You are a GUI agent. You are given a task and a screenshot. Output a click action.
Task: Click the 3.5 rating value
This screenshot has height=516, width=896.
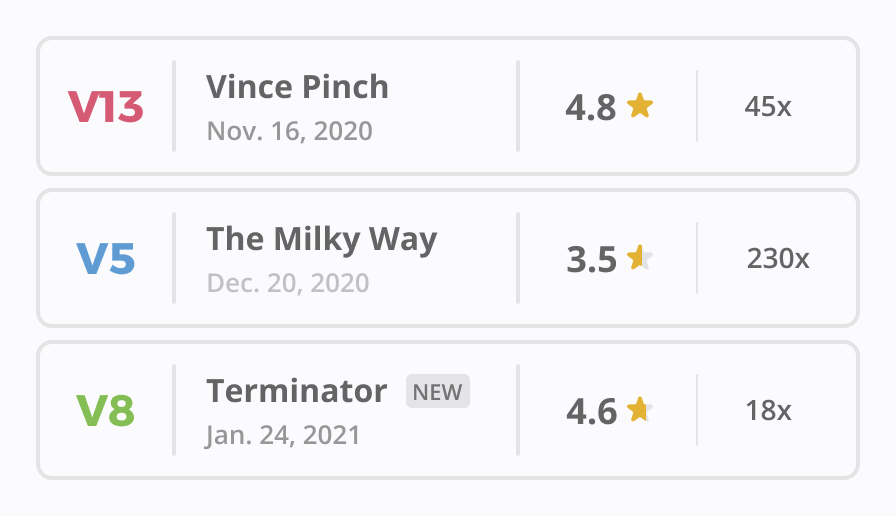[x=591, y=259]
